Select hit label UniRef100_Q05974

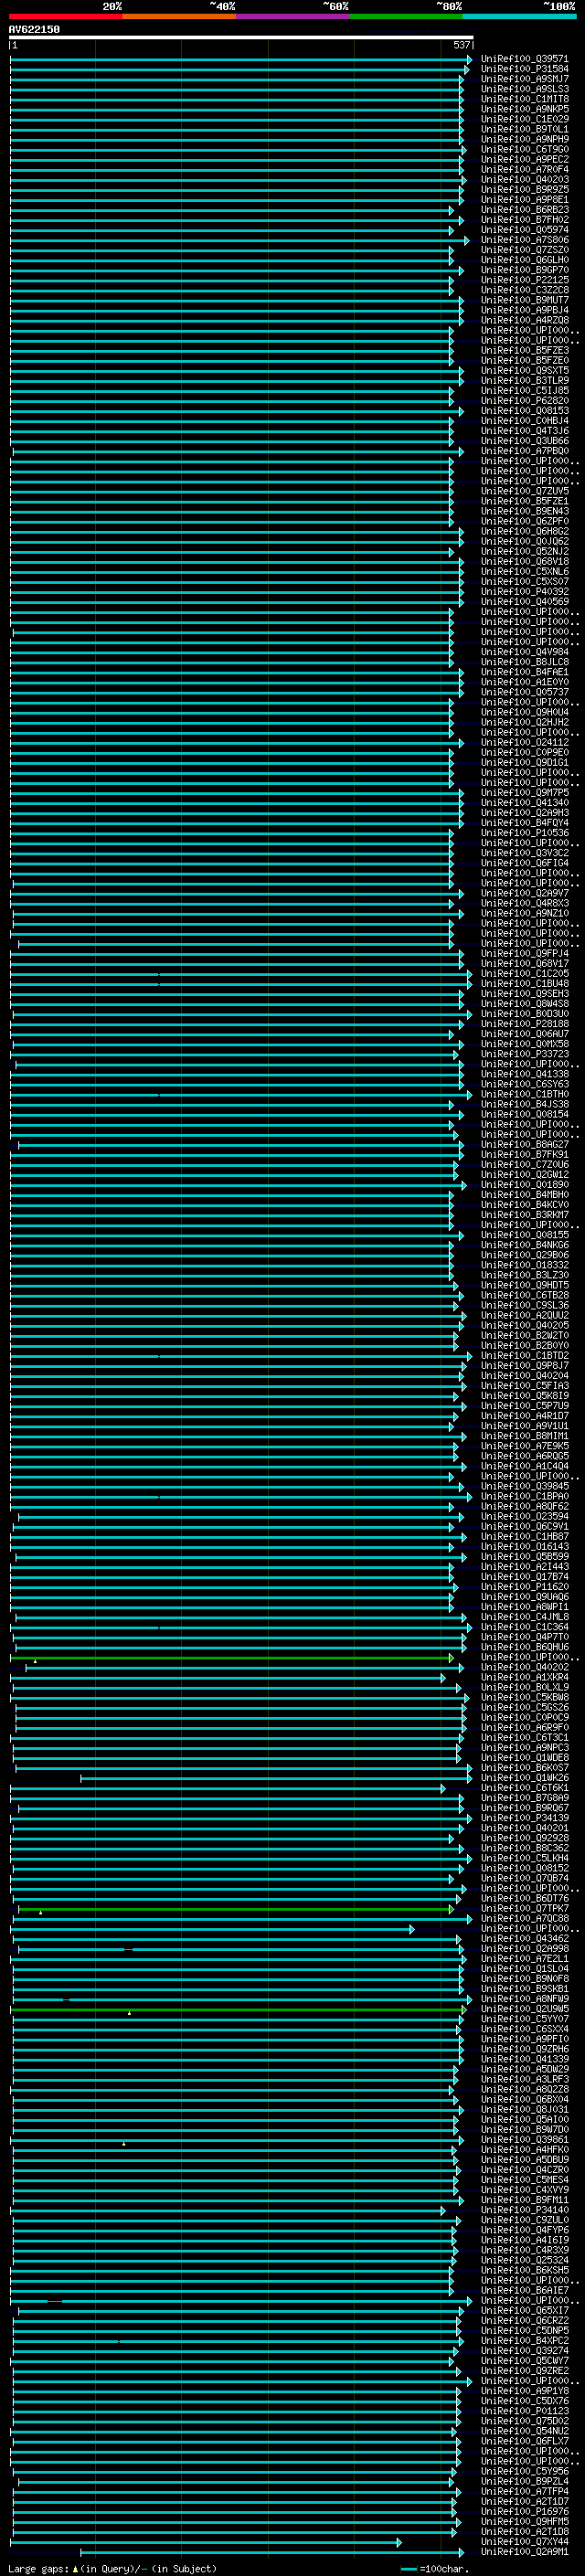(524, 230)
